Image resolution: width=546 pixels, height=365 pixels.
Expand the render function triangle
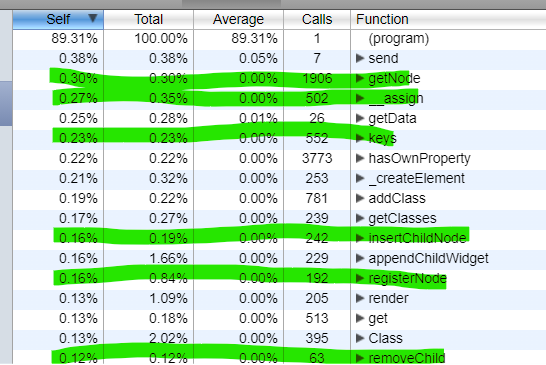pyautogui.click(x=360, y=298)
